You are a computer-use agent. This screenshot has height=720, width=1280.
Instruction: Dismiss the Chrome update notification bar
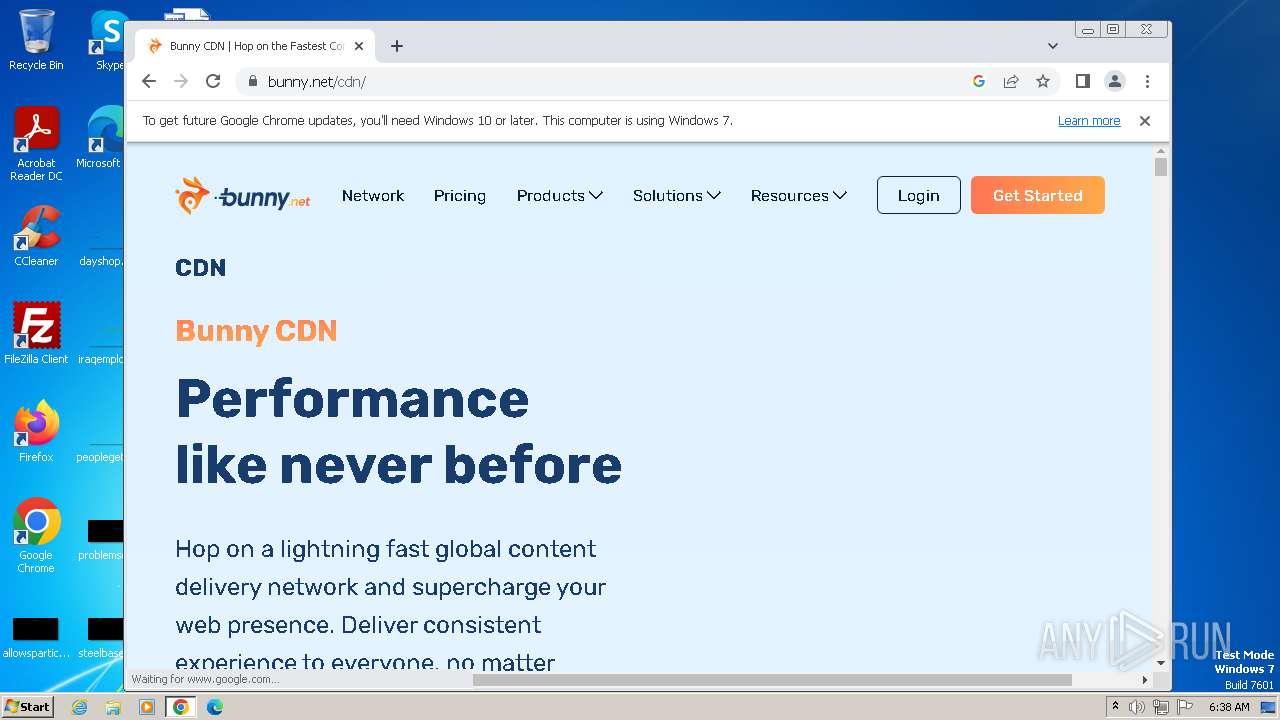click(x=1145, y=121)
